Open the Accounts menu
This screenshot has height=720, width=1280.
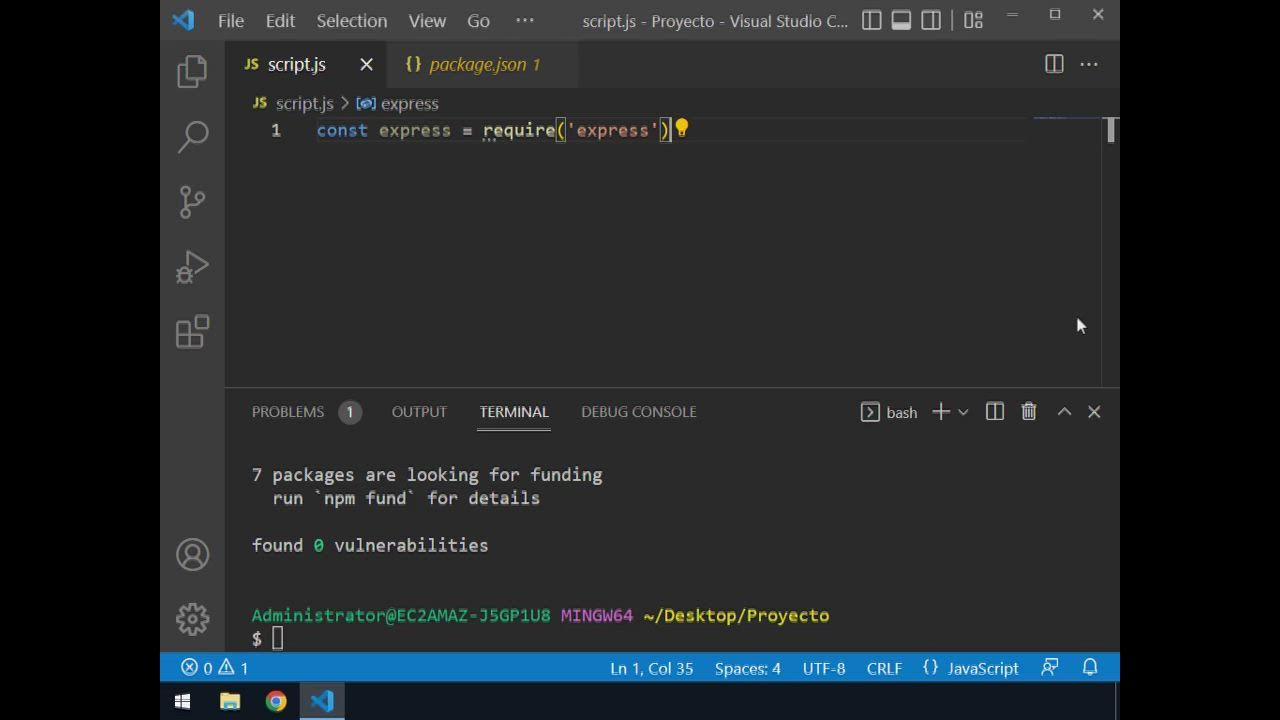[192, 554]
